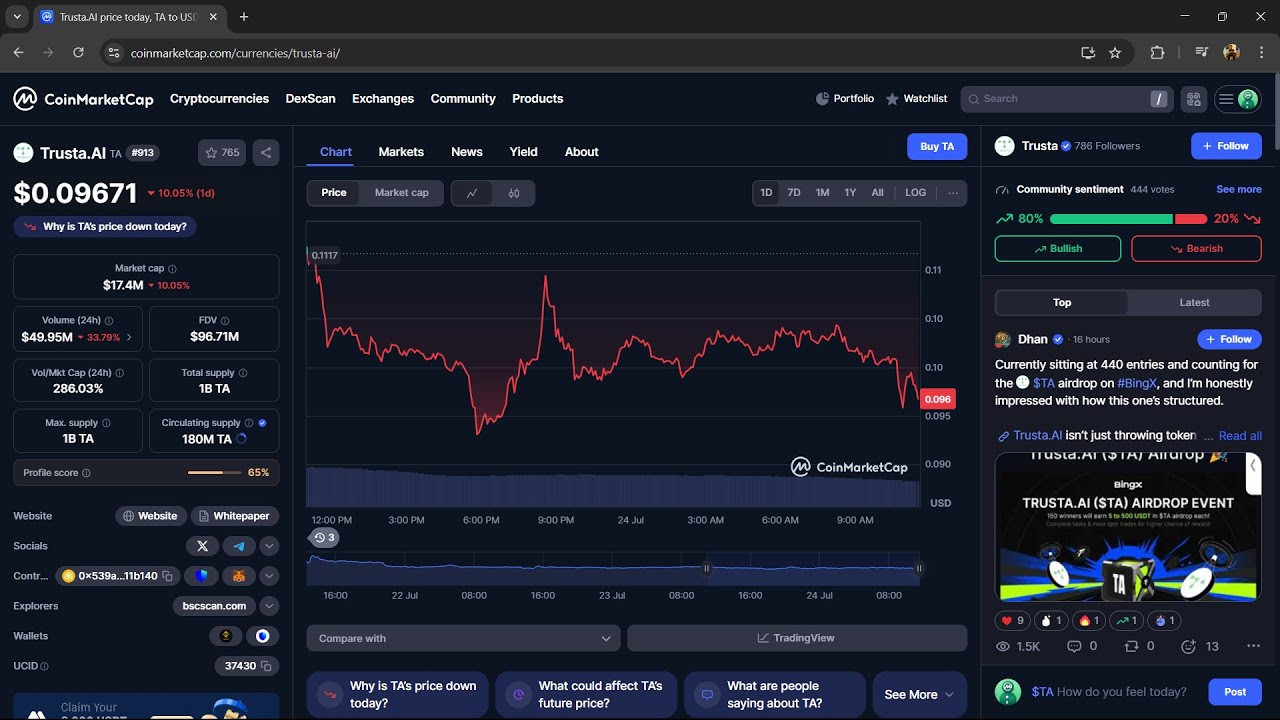This screenshot has height=720, width=1280.
Task: Open X (Twitter) social link
Action: click(202, 546)
